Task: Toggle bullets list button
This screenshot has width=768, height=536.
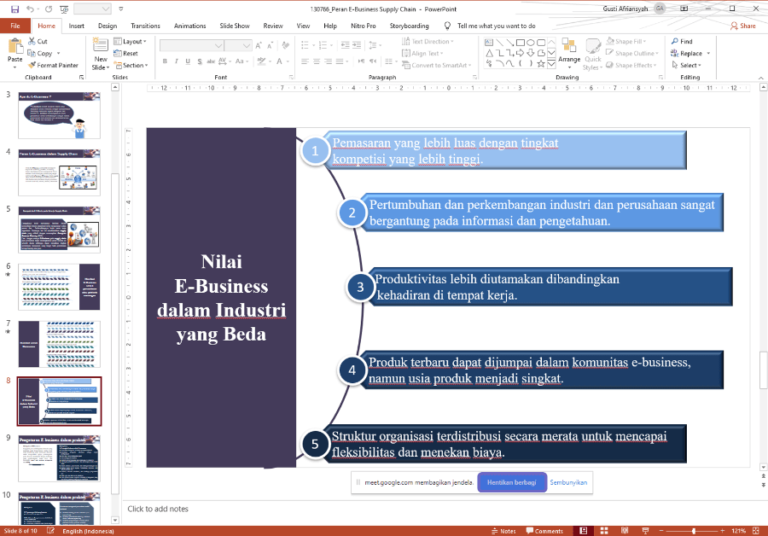Action: point(307,46)
